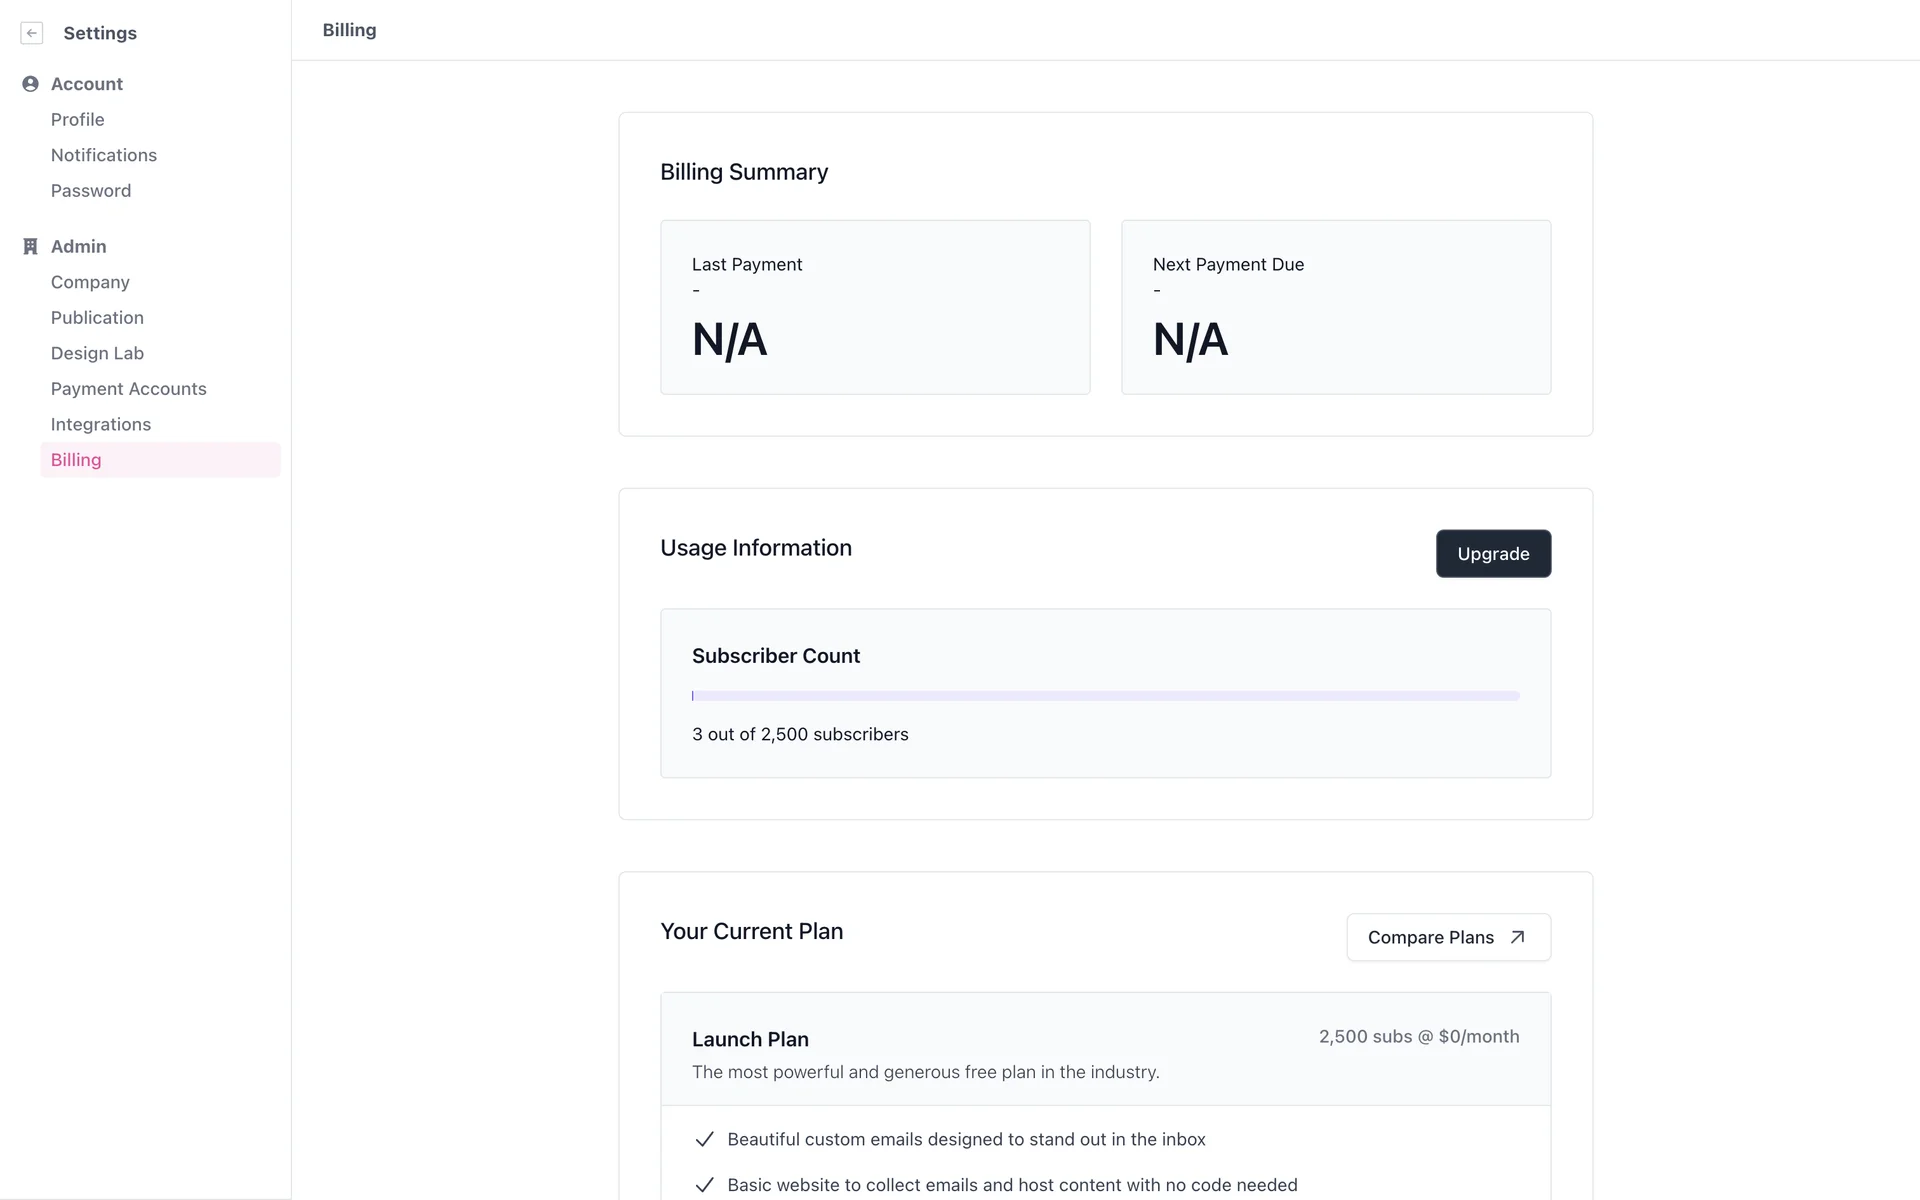1920x1200 pixels.
Task: Click the Next Payment Due card
Action: pyautogui.click(x=1336, y=307)
